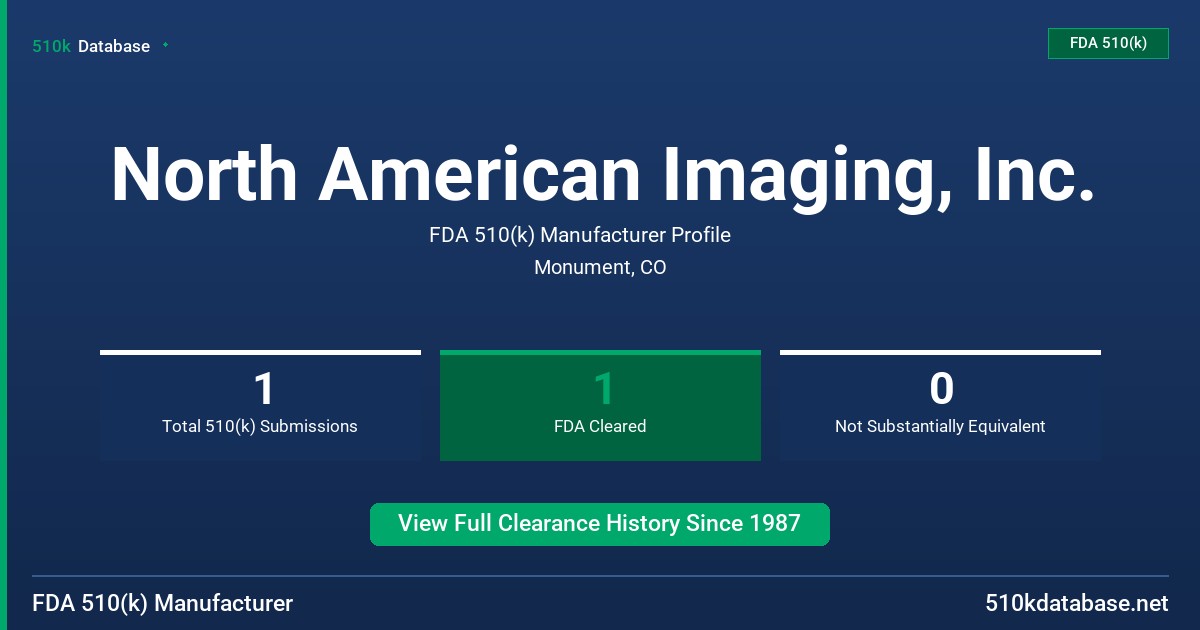Click the Monument, CO location text
1200x630 pixels.
[x=600, y=267]
